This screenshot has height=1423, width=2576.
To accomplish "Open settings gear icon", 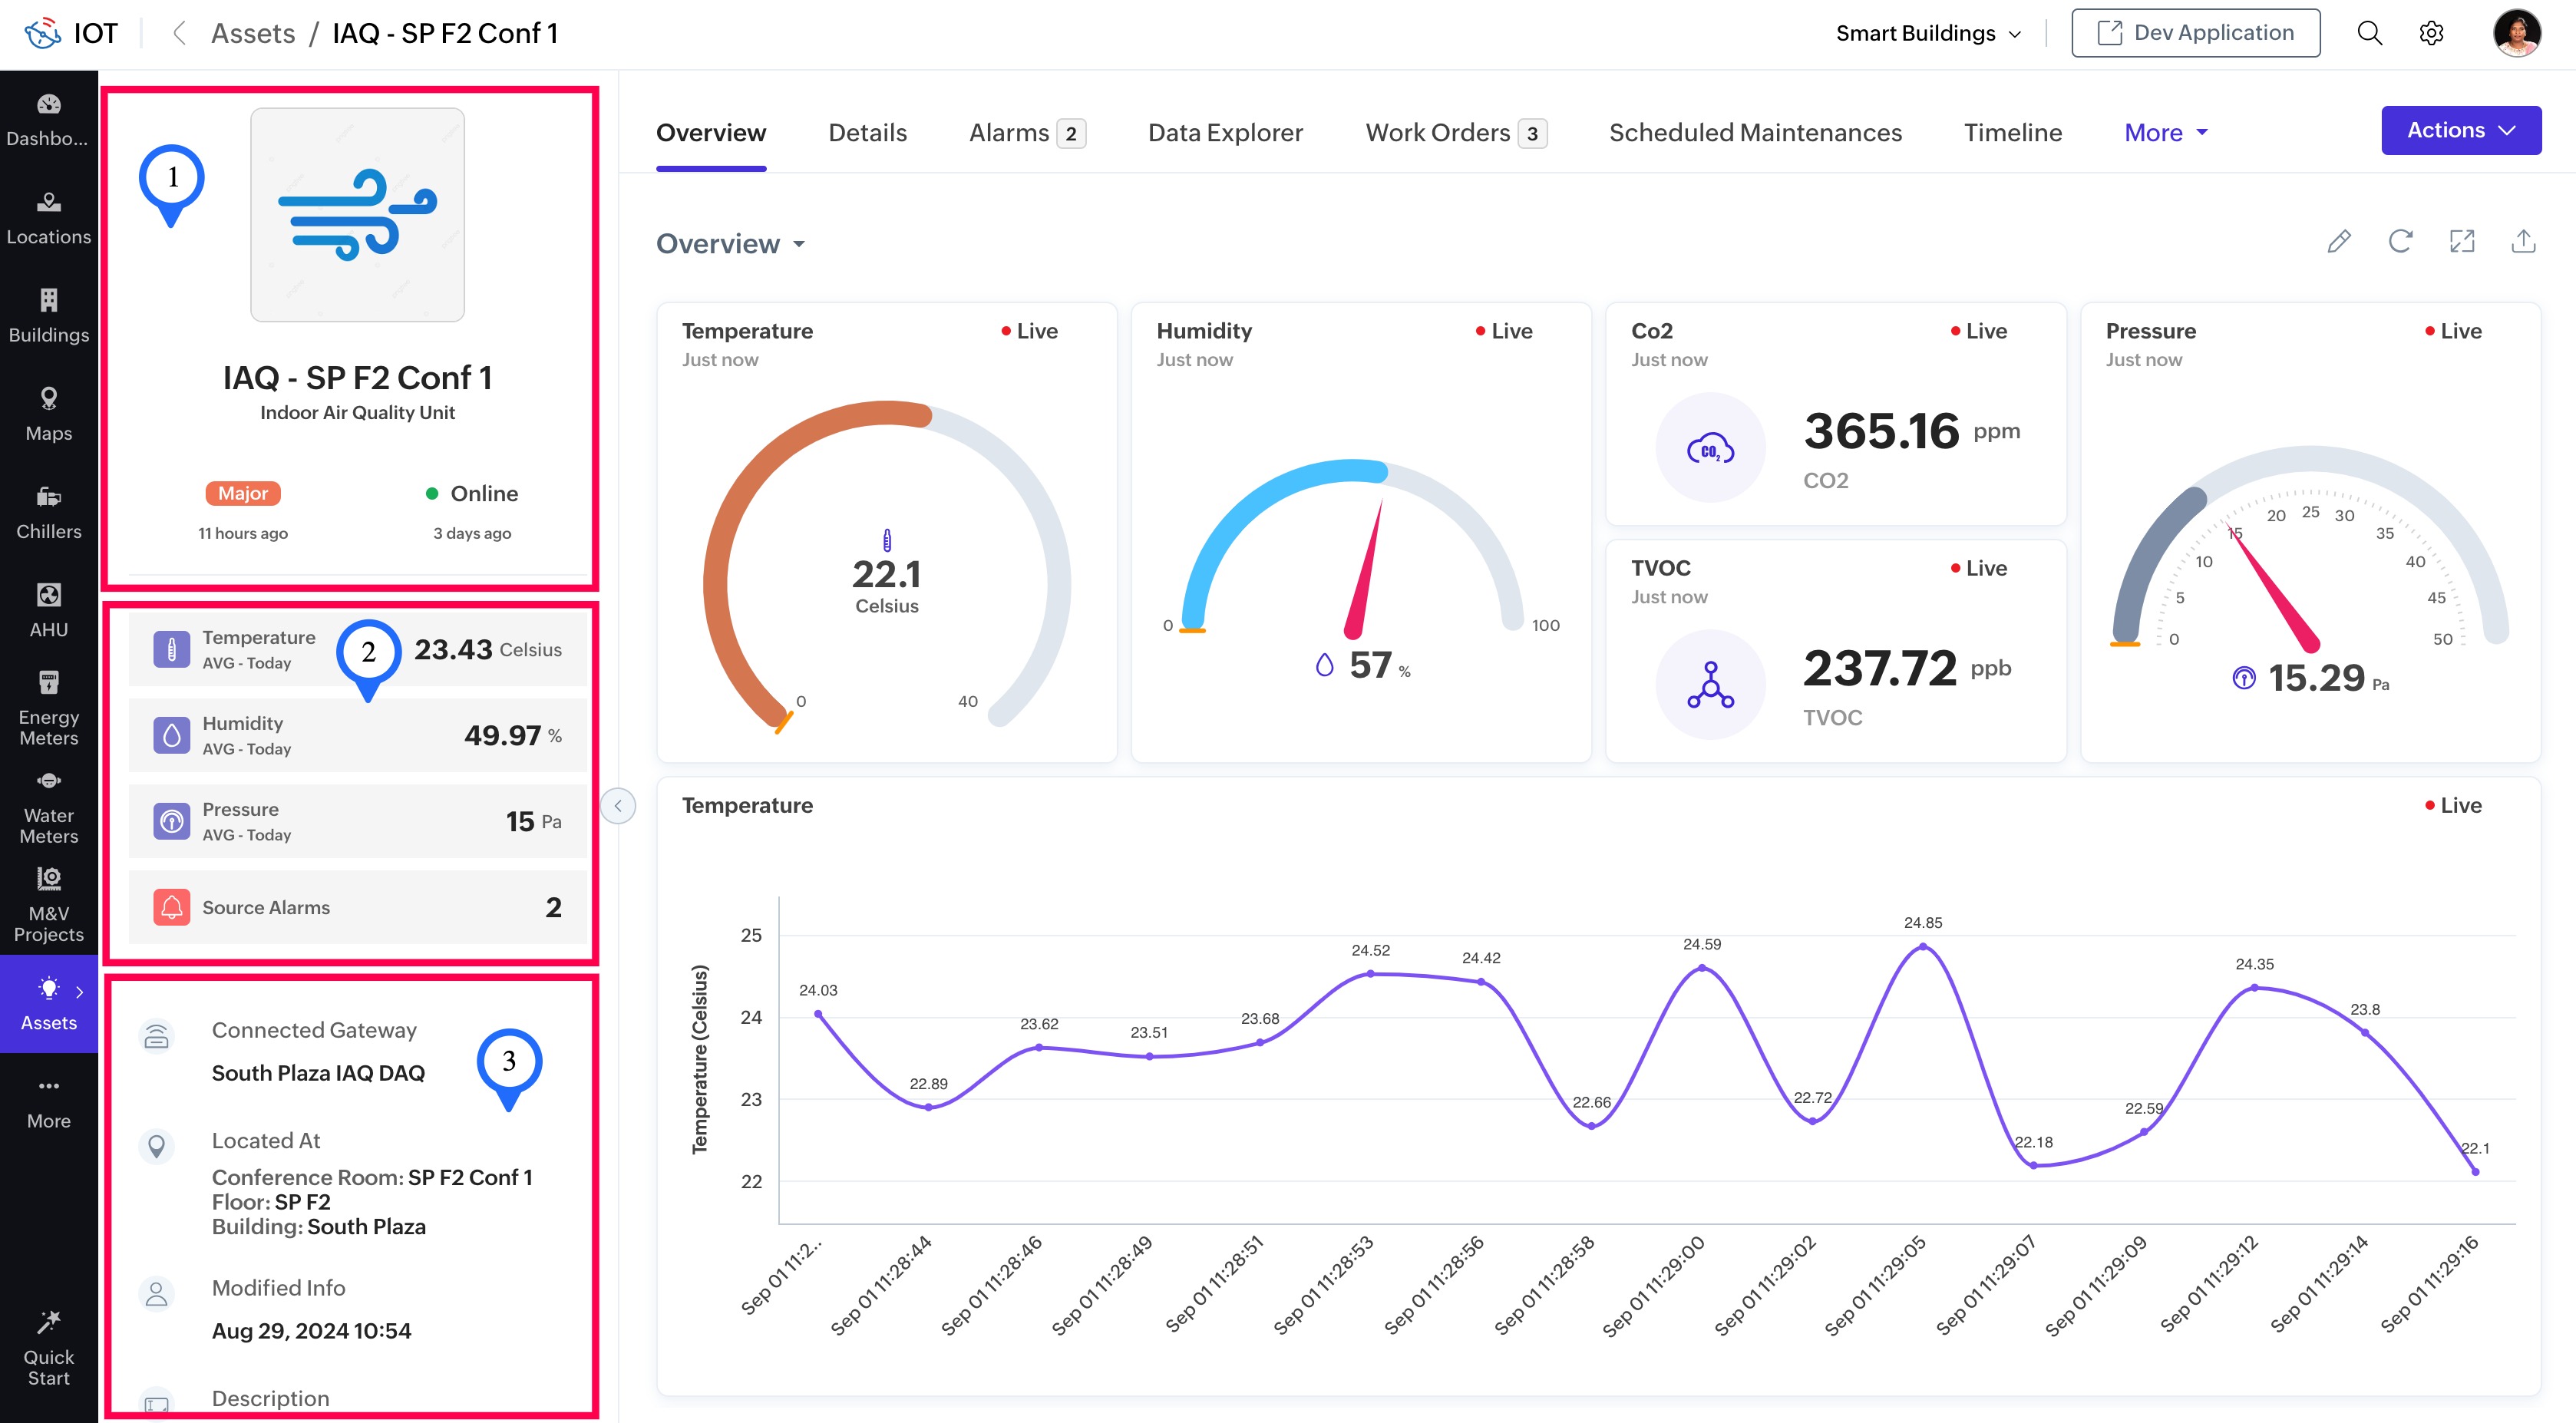I will [2431, 33].
